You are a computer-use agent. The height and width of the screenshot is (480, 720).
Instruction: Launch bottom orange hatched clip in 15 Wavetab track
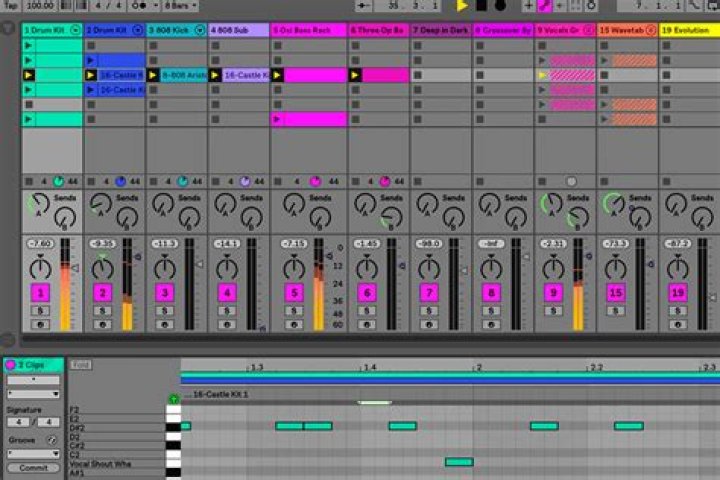click(605, 119)
